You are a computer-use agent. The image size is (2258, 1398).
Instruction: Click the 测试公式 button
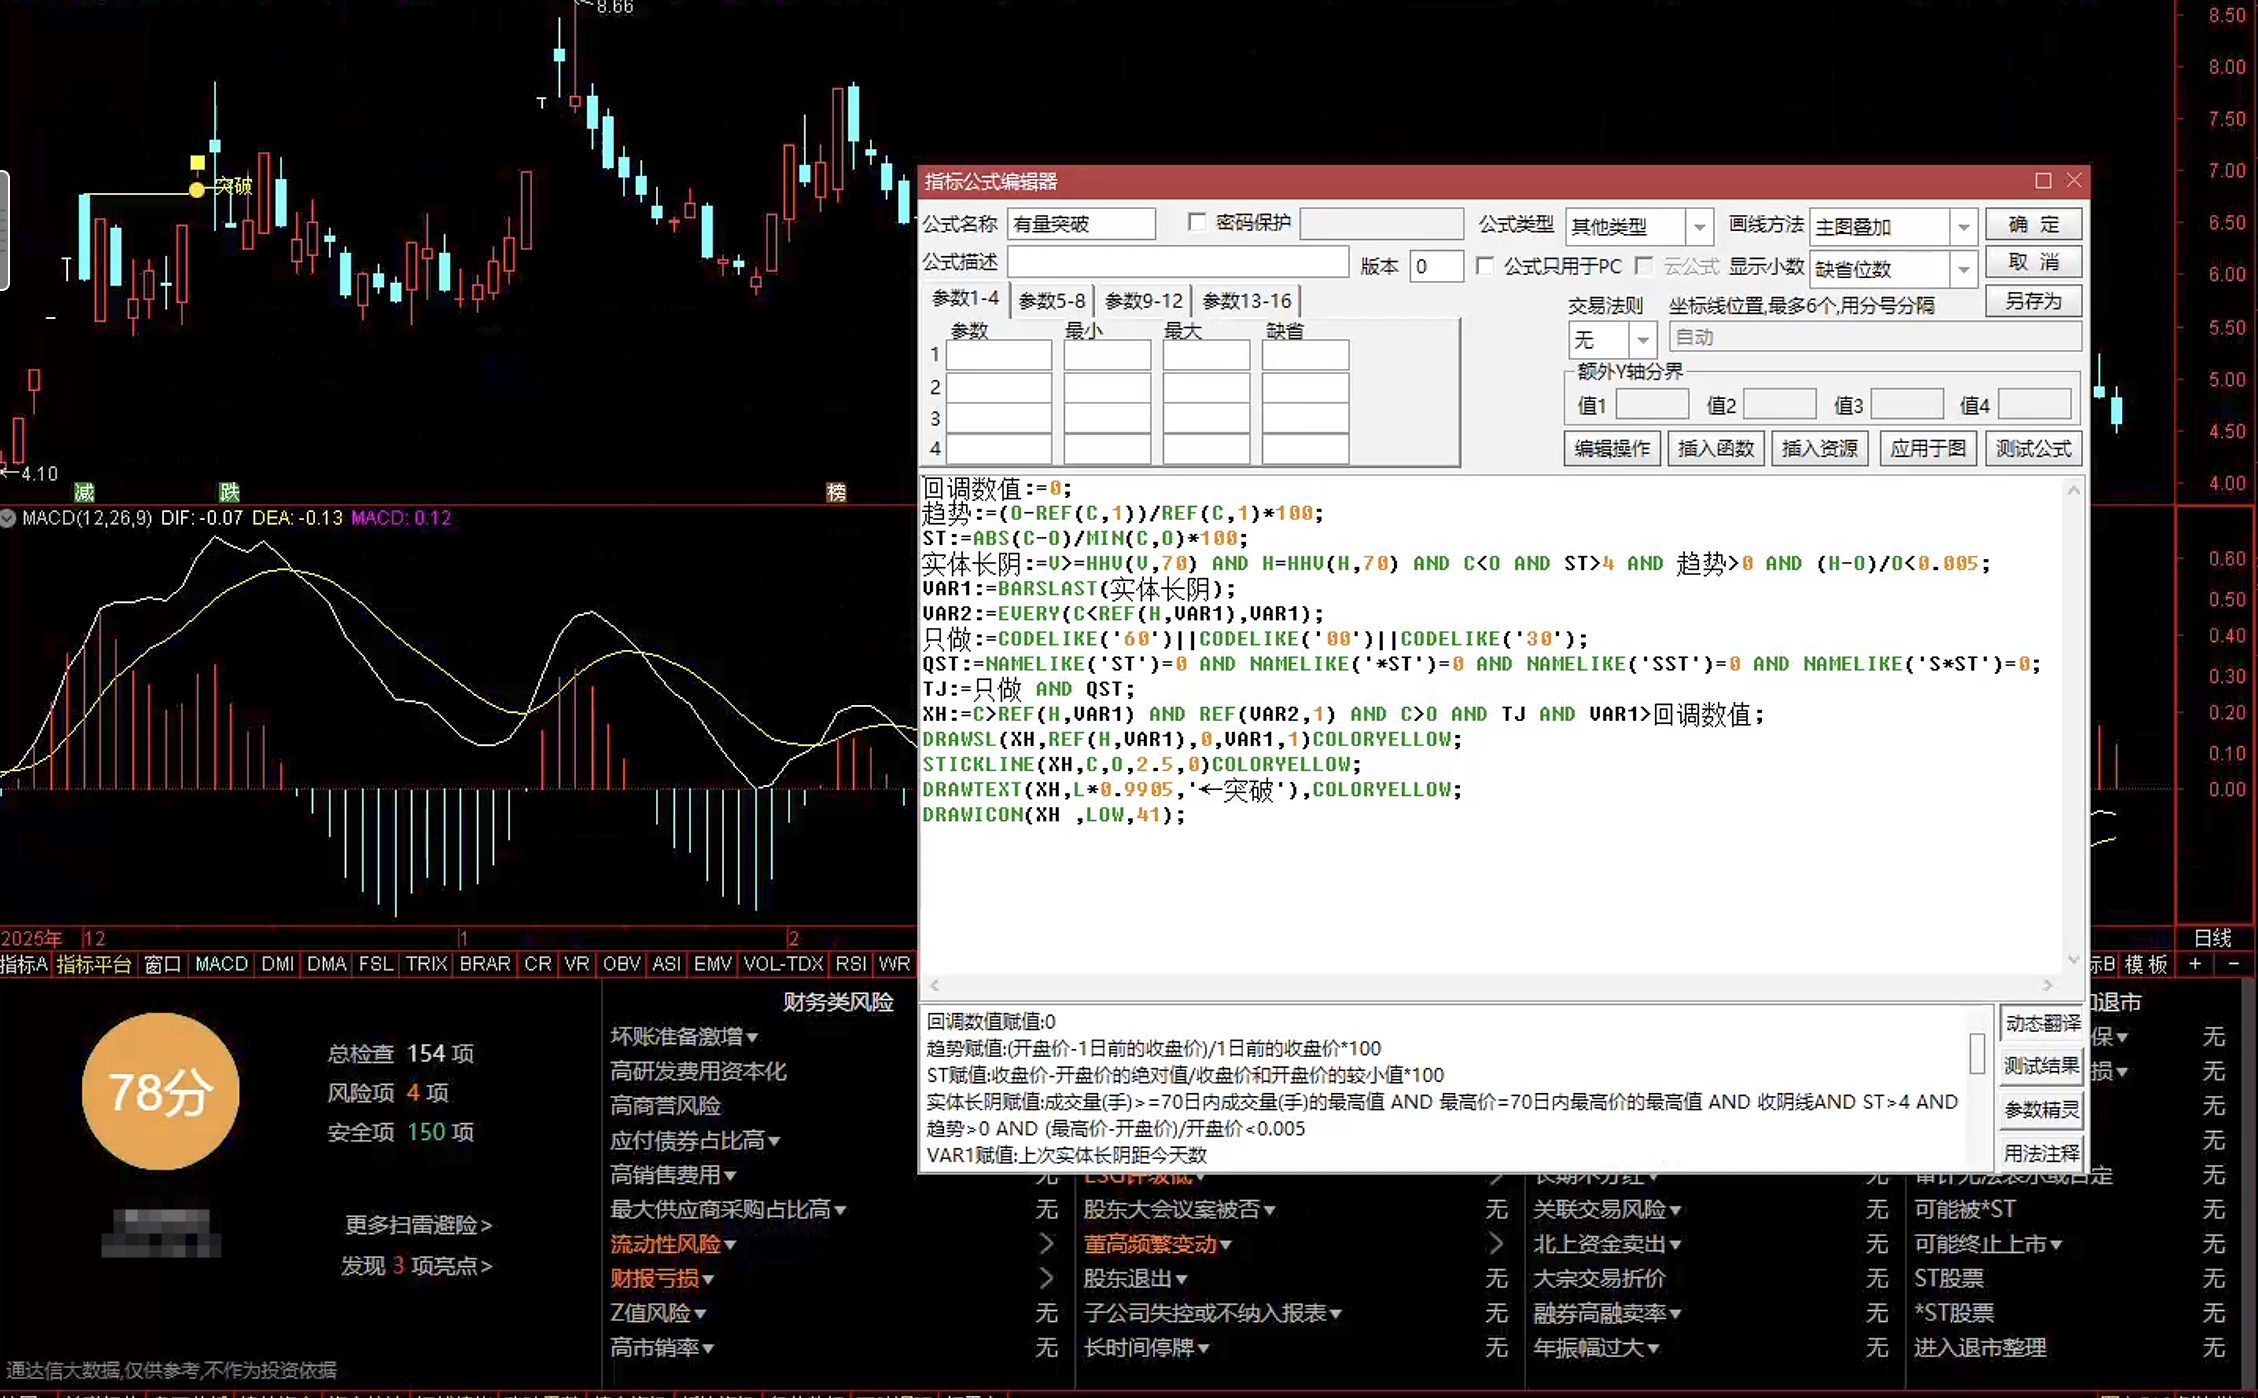pyautogui.click(x=2033, y=448)
